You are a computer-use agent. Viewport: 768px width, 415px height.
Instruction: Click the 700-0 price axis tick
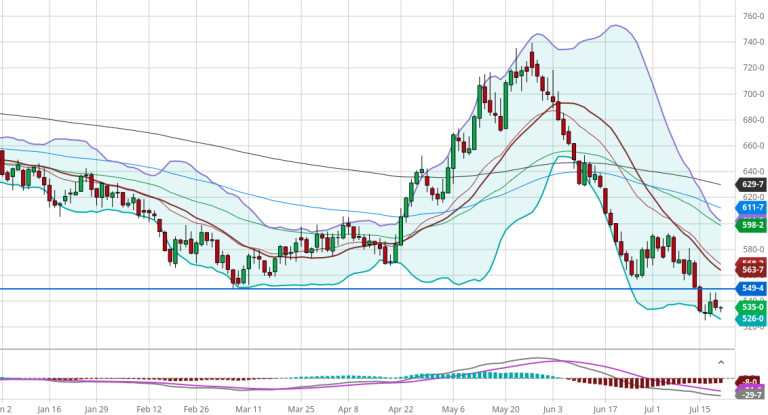[753, 94]
